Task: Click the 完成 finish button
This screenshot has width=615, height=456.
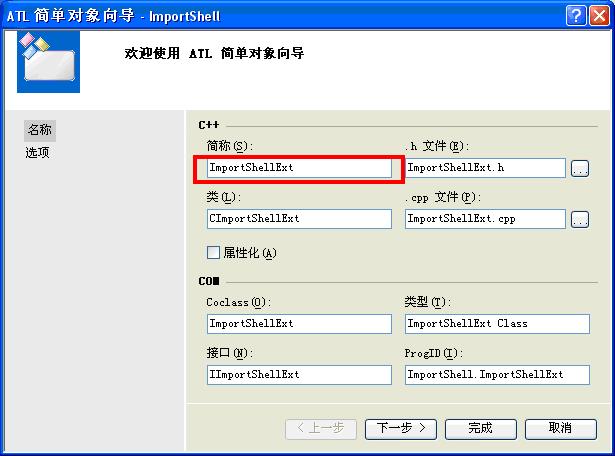Action: [x=481, y=429]
